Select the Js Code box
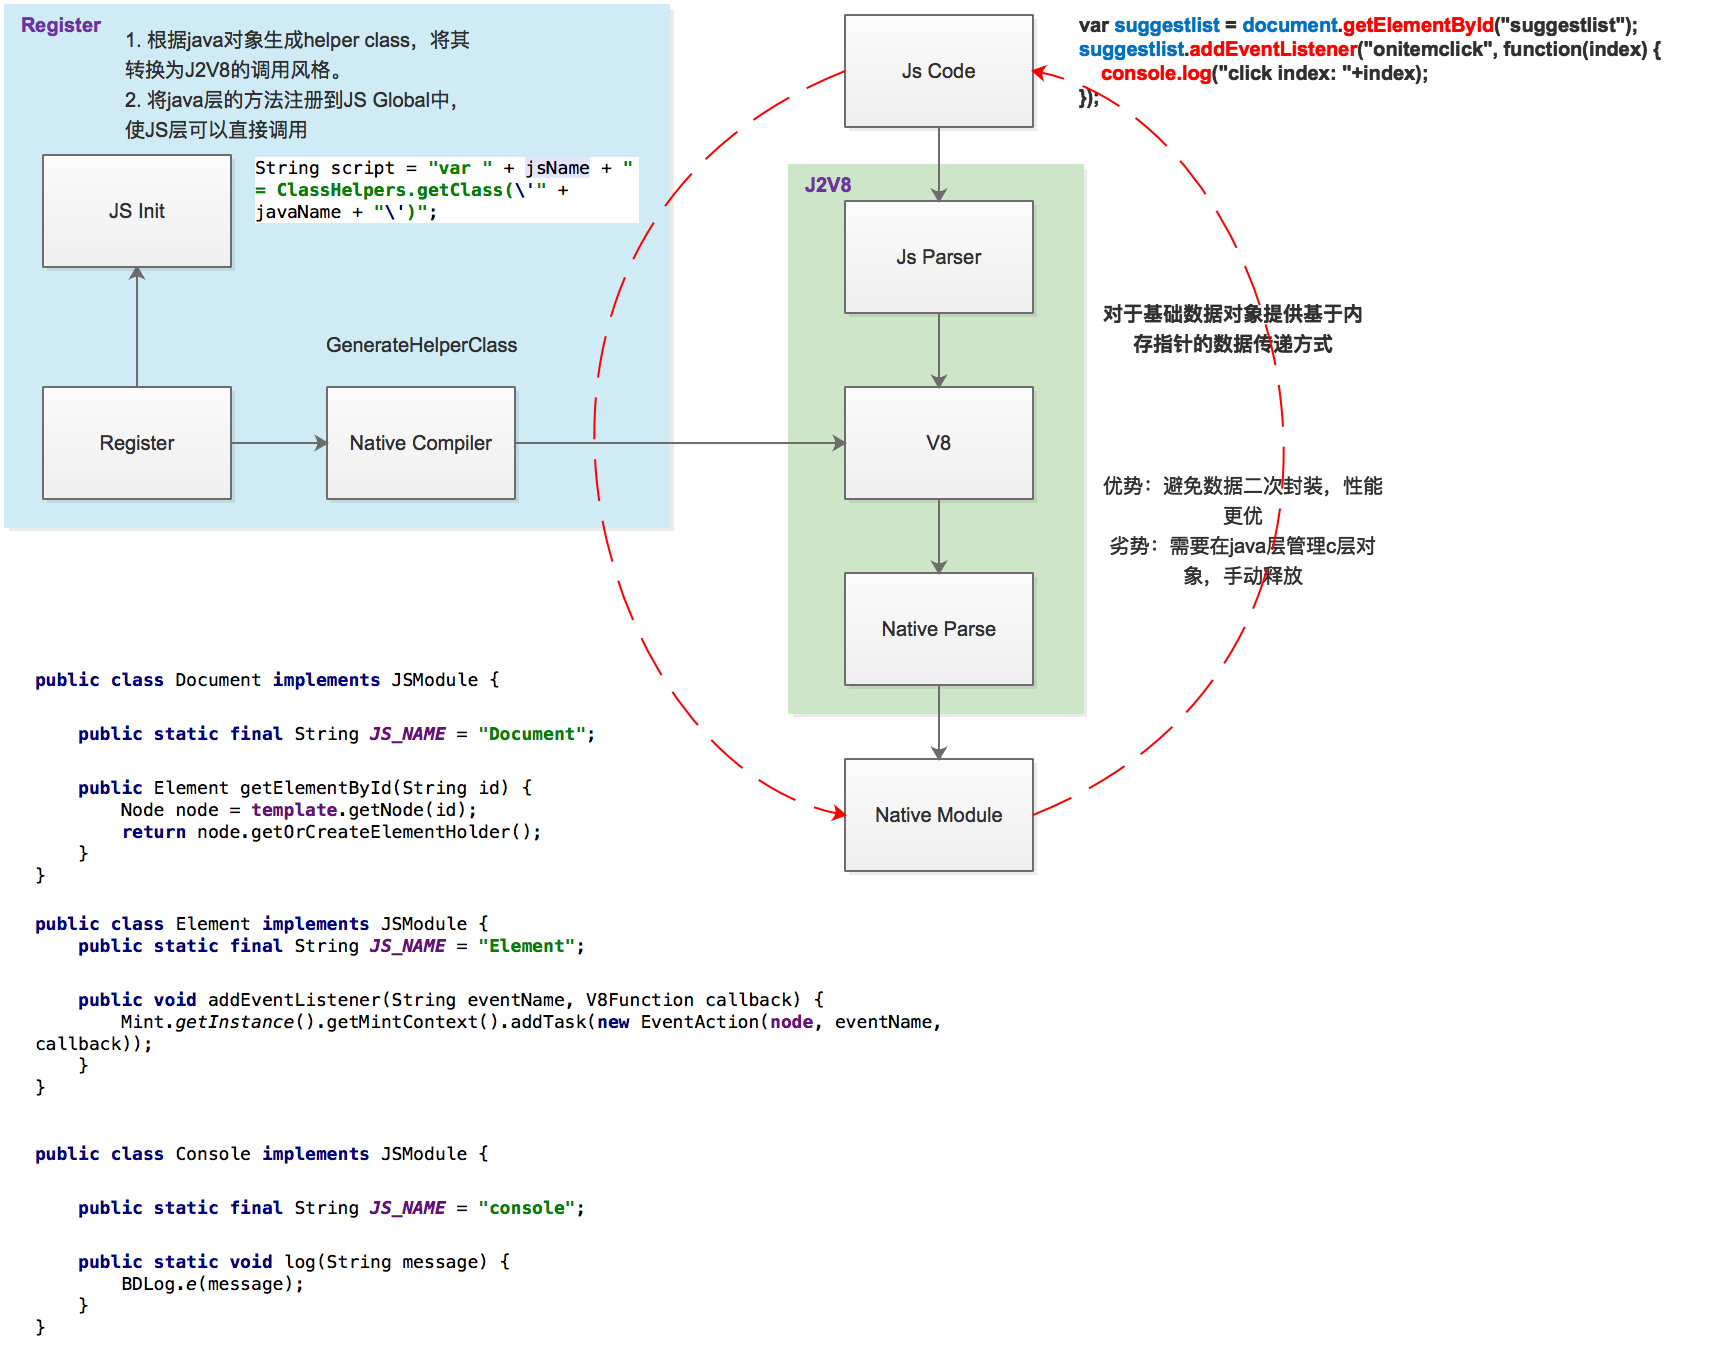The width and height of the screenshot is (1714, 1348). point(938,71)
